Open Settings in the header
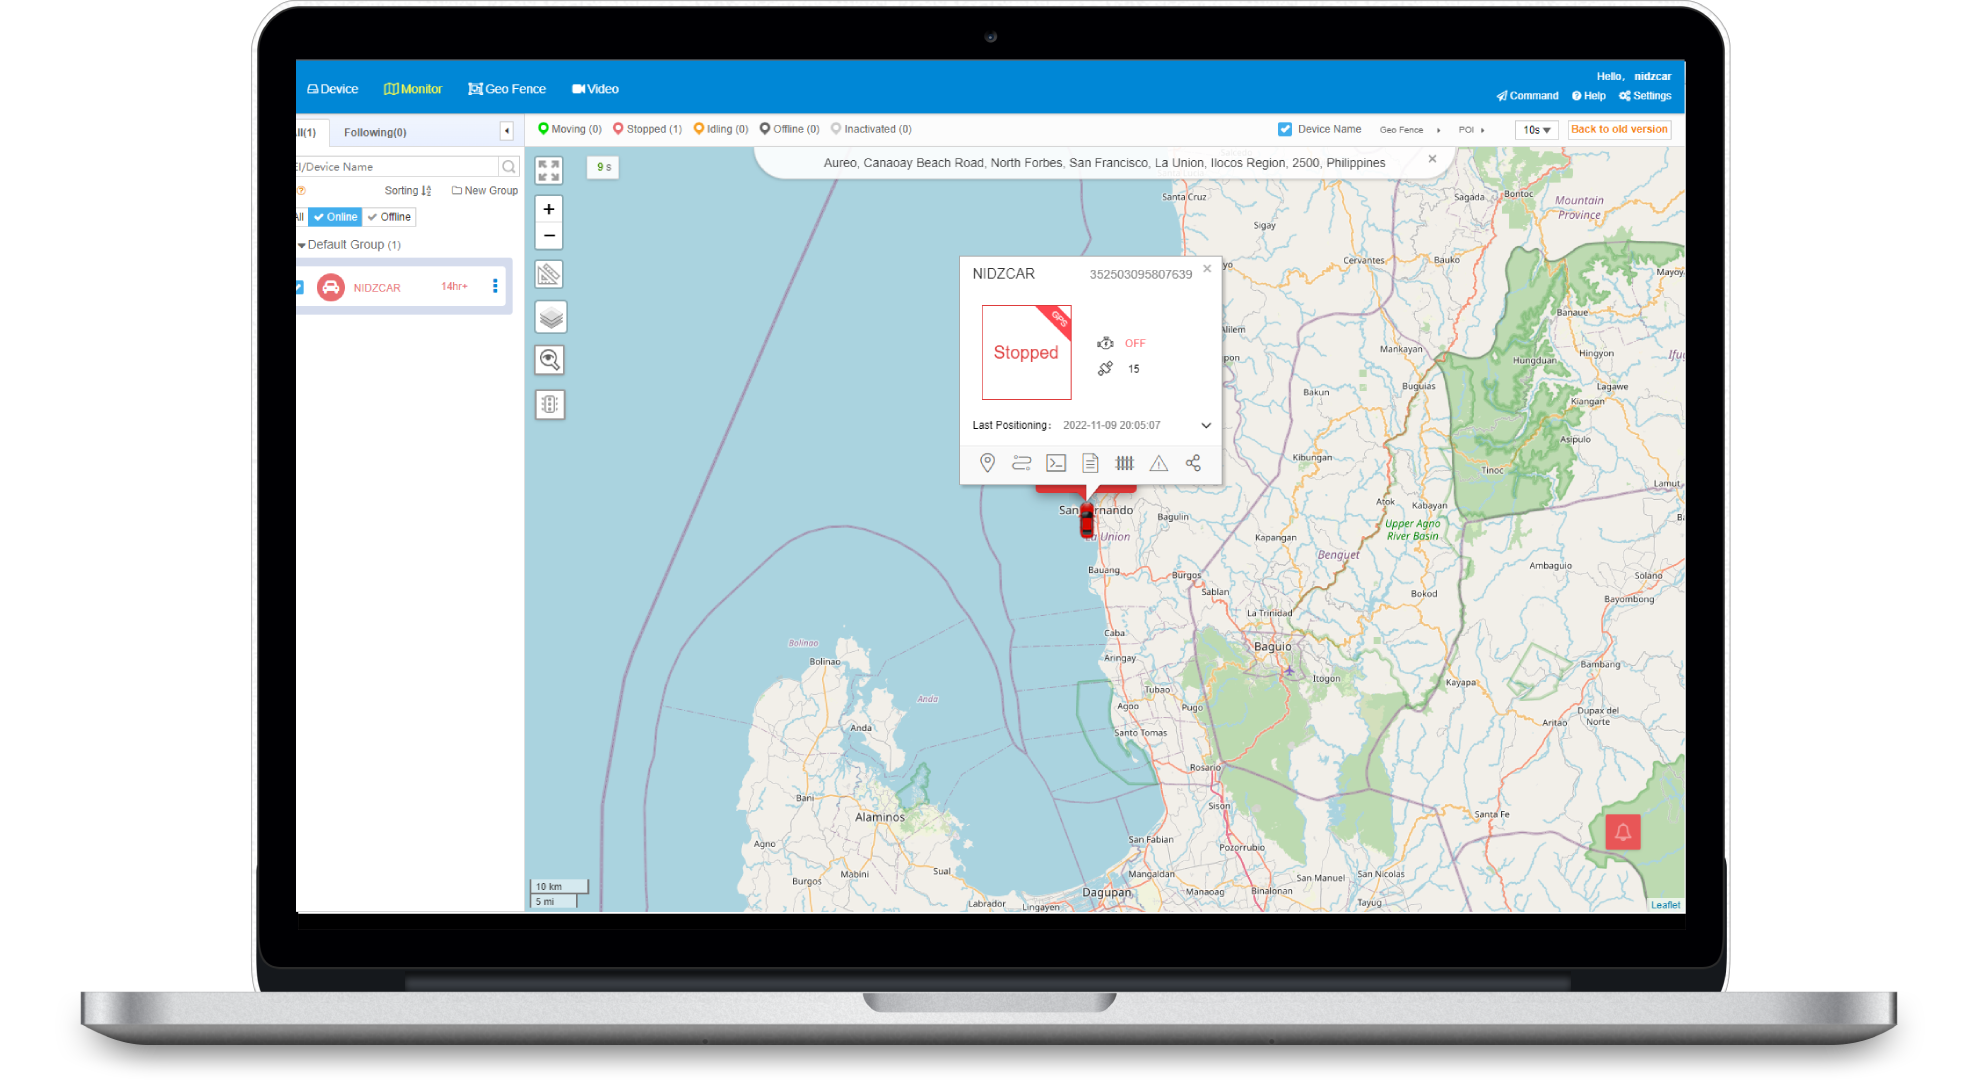1980x1080 pixels. point(1645,96)
